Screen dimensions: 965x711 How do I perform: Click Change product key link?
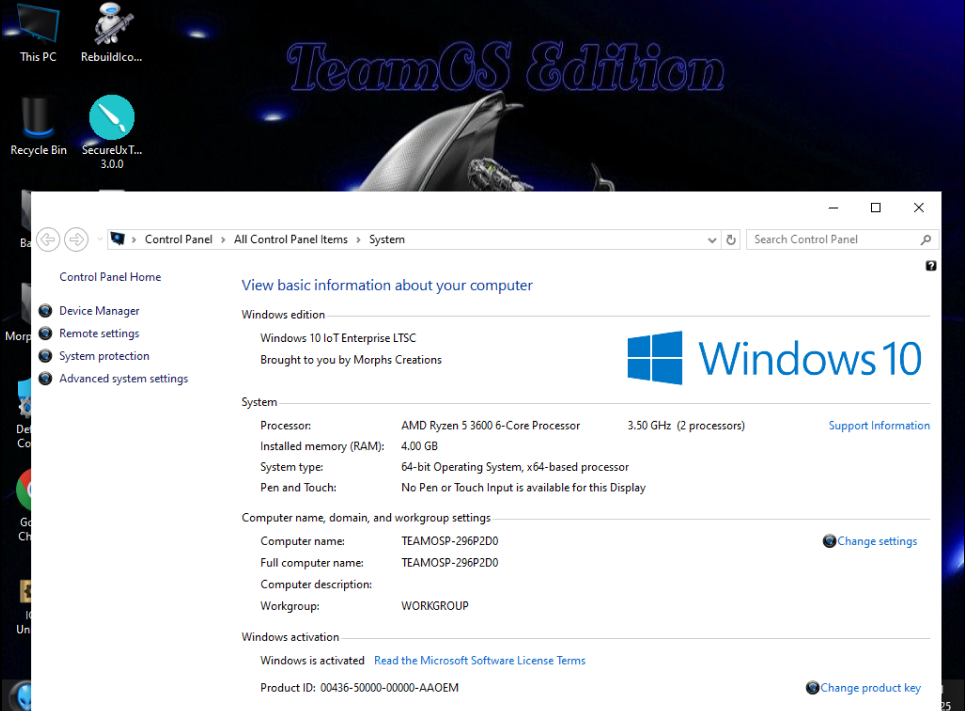coord(870,688)
